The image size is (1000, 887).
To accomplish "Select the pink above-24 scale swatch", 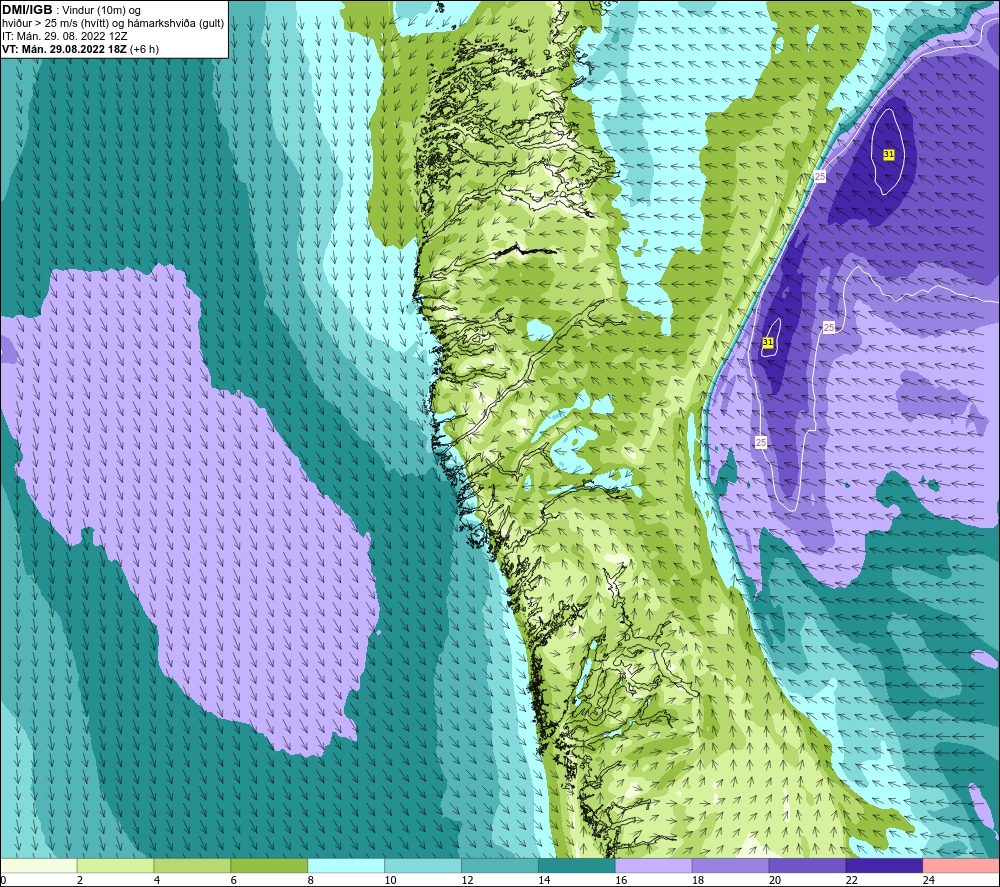I will pyautogui.click(x=961, y=866).
